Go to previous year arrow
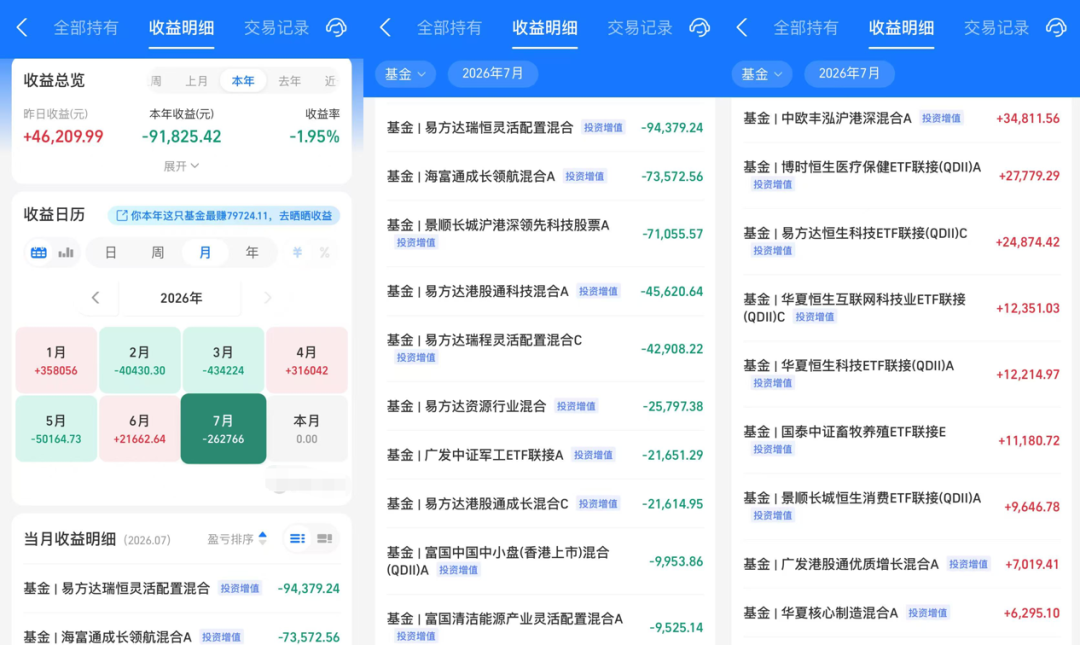The image size is (1080, 645). point(96,298)
